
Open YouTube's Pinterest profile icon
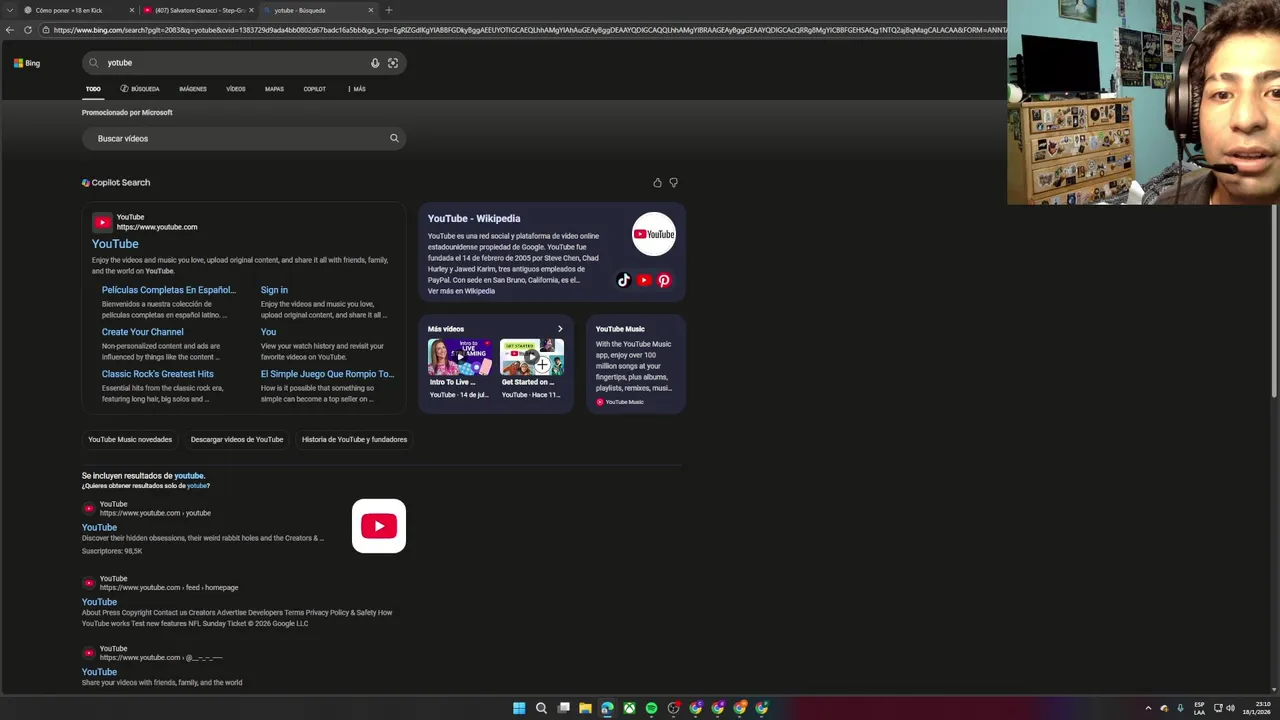pos(664,280)
